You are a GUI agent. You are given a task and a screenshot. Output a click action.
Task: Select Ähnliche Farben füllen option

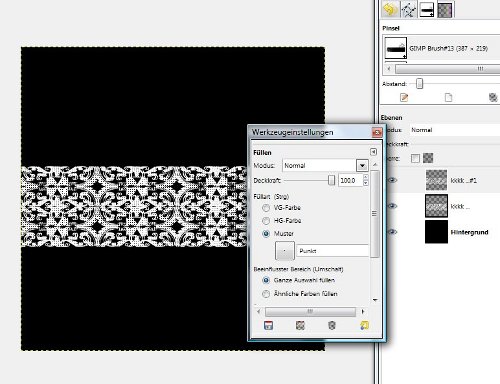coord(266,294)
